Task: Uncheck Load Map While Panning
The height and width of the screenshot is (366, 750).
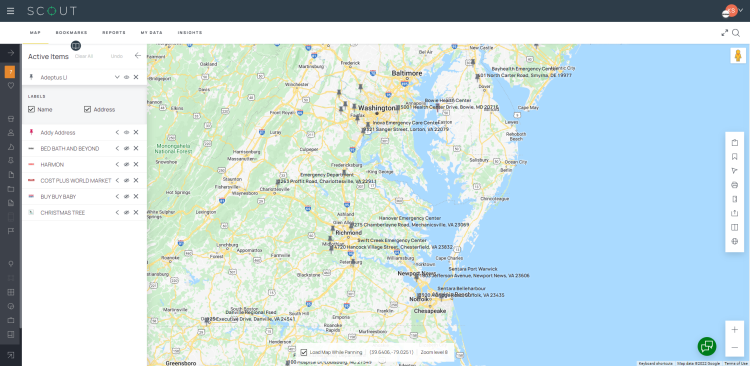Action: coord(303,352)
